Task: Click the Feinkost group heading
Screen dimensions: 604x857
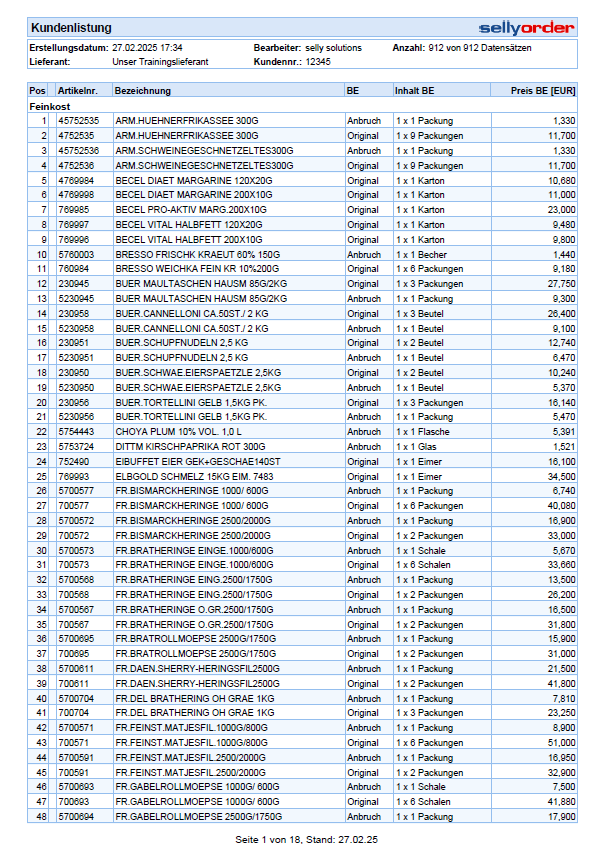Action: pos(50,107)
